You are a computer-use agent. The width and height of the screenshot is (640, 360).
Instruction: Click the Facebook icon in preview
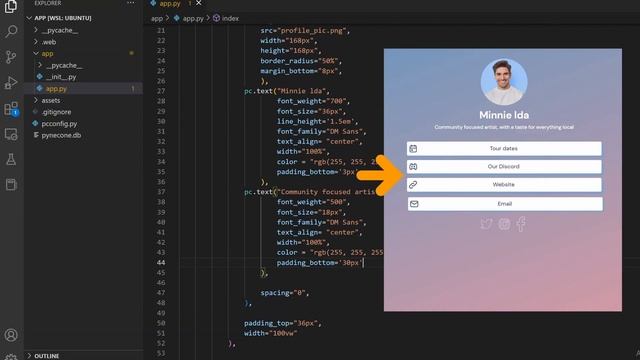click(521, 224)
